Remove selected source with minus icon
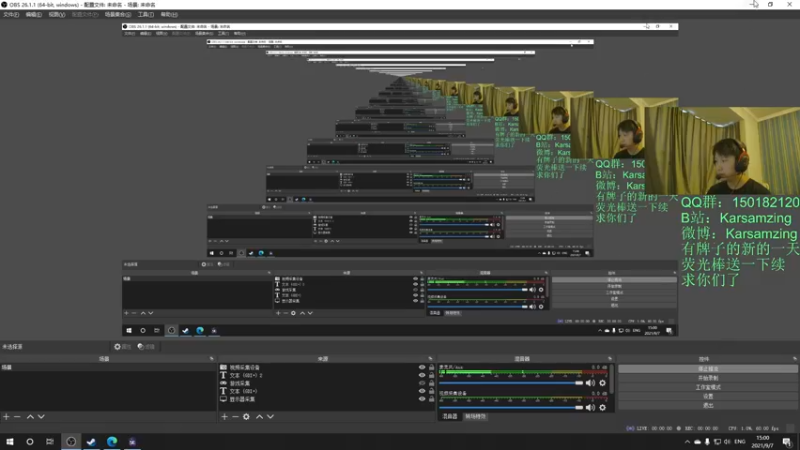Image resolution: width=800 pixels, height=450 pixels. tap(235, 417)
